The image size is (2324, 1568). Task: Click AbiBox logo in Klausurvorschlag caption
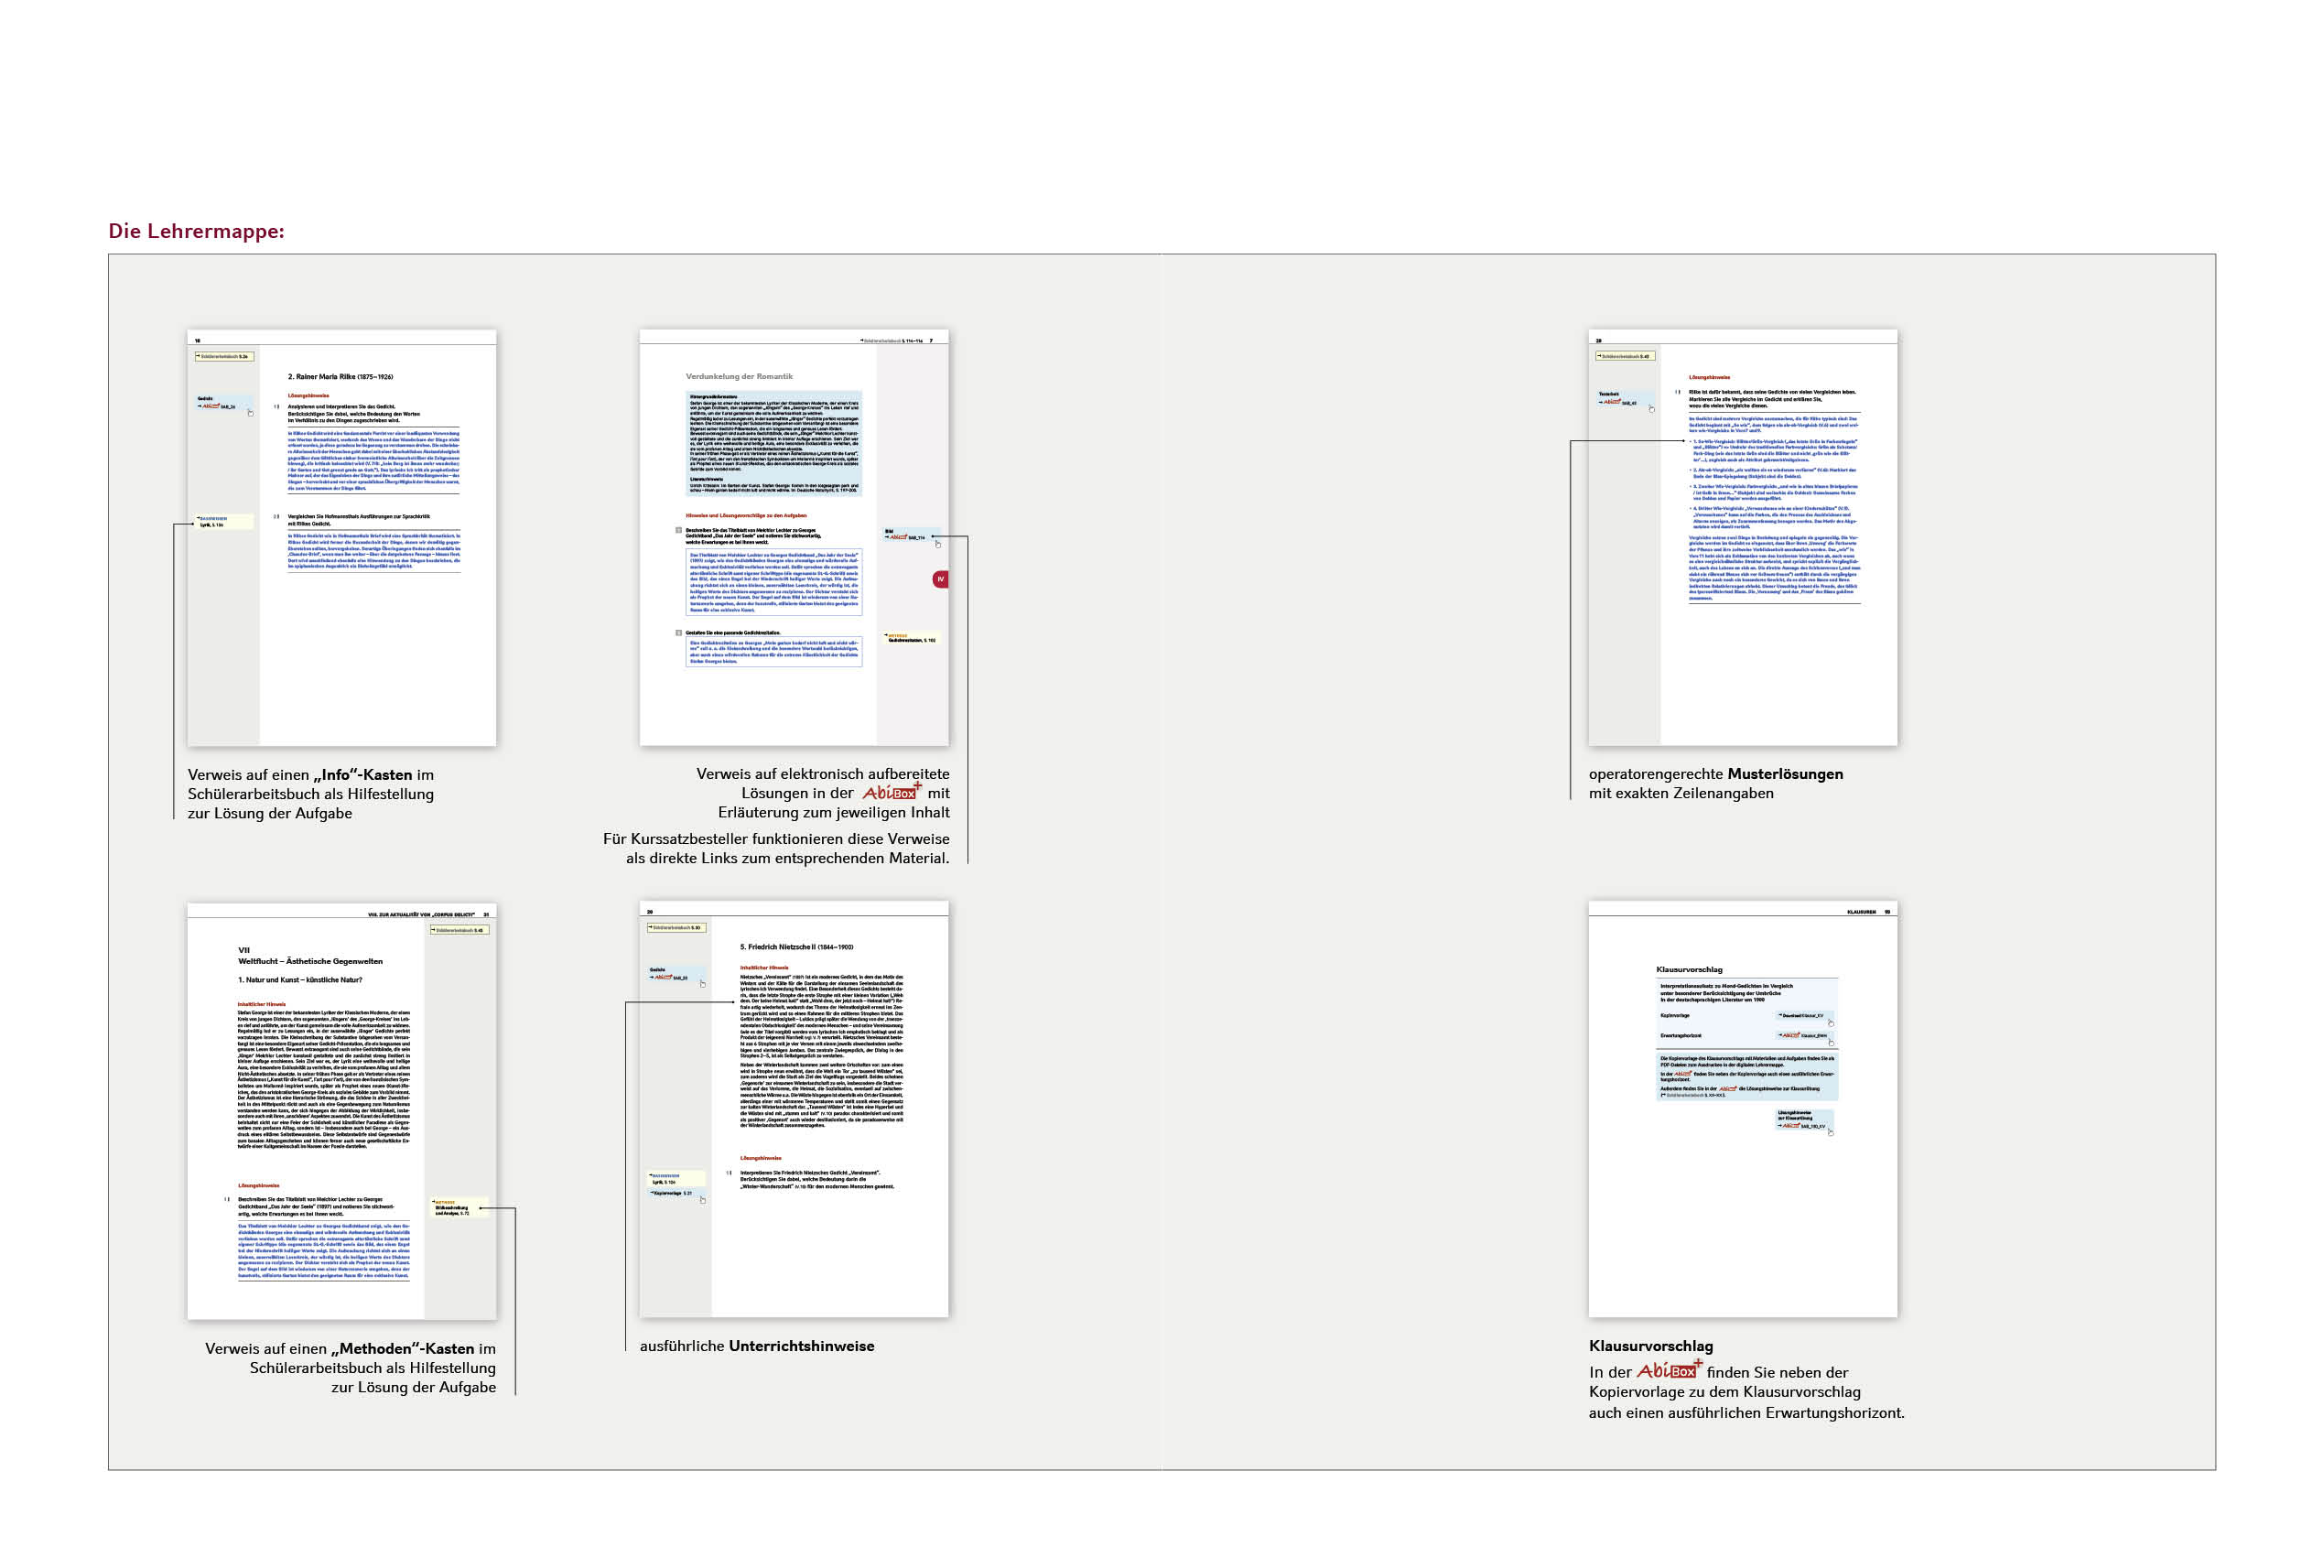click(x=1668, y=1370)
